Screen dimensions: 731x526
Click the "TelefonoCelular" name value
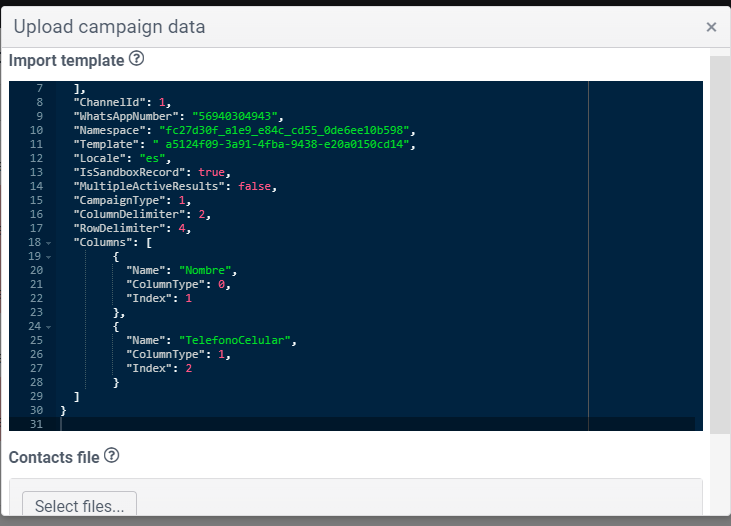[234, 340]
